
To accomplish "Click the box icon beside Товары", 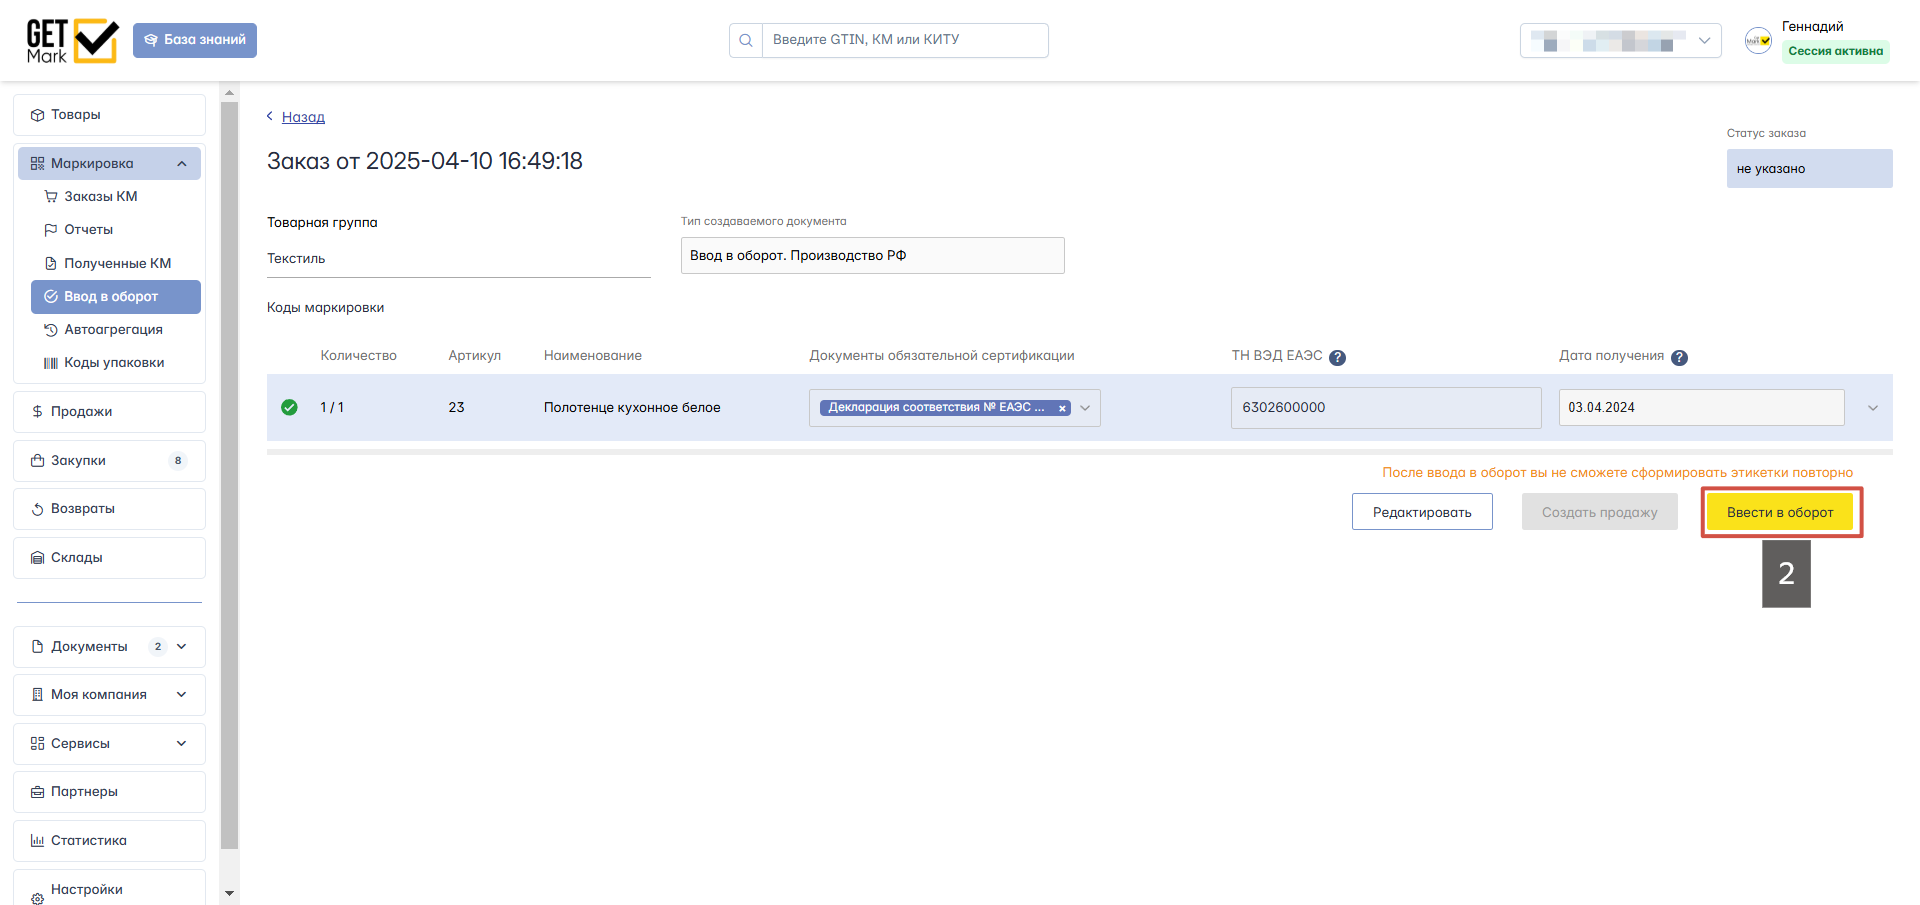I will [x=38, y=115].
